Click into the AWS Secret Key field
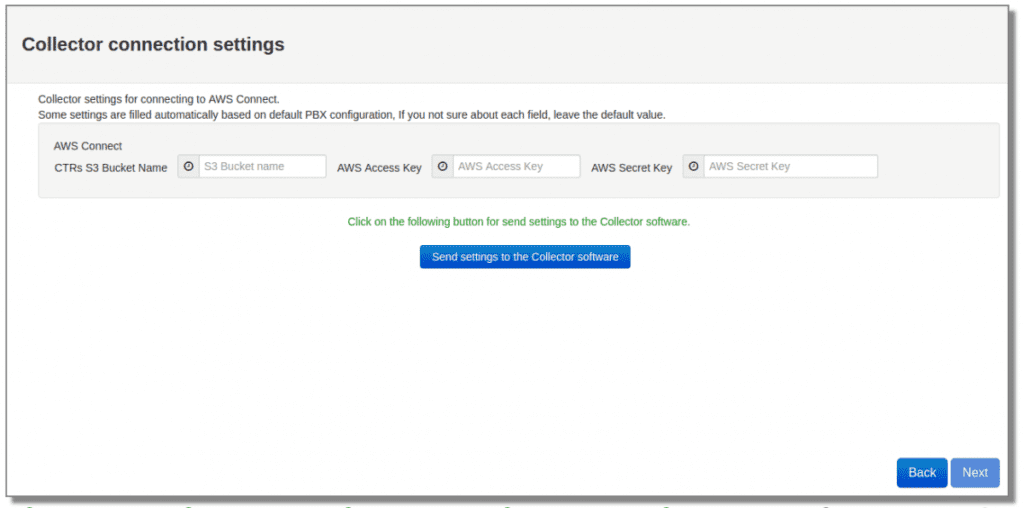The width and height of the screenshot is (1024, 508). pyautogui.click(x=790, y=167)
